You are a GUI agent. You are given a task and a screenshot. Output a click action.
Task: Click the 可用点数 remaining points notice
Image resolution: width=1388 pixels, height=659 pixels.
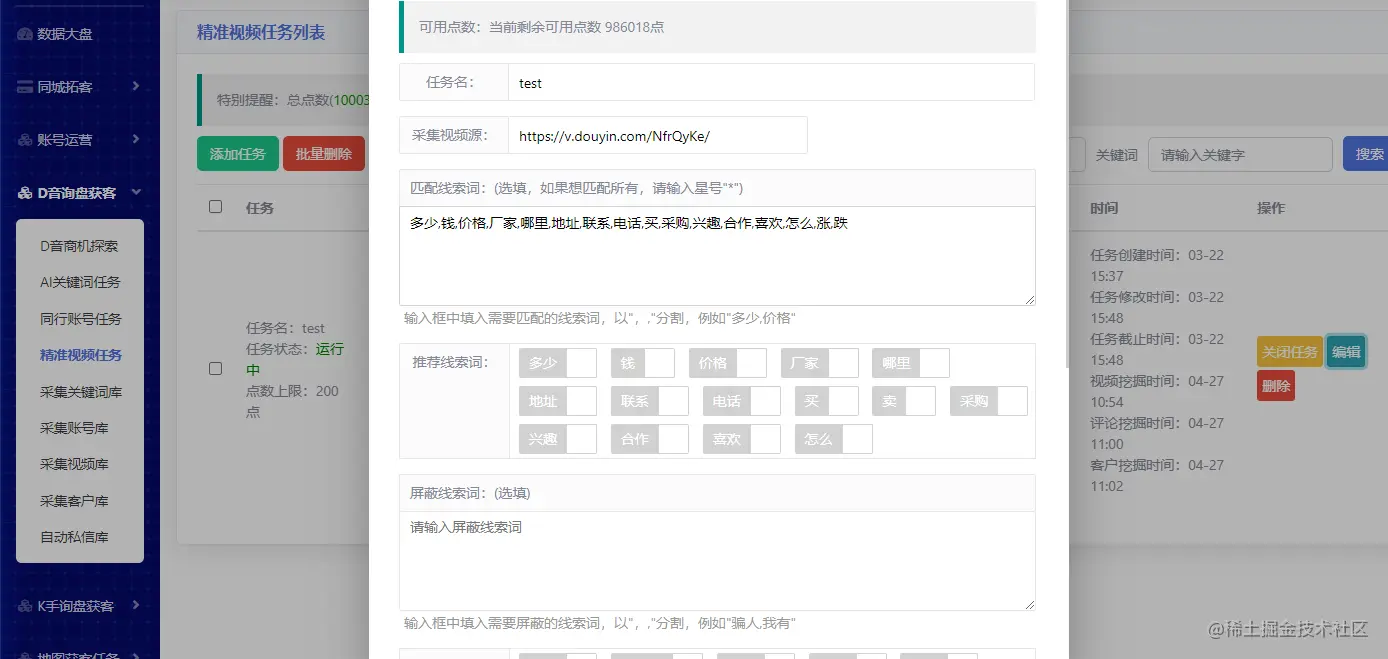click(717, 27)
